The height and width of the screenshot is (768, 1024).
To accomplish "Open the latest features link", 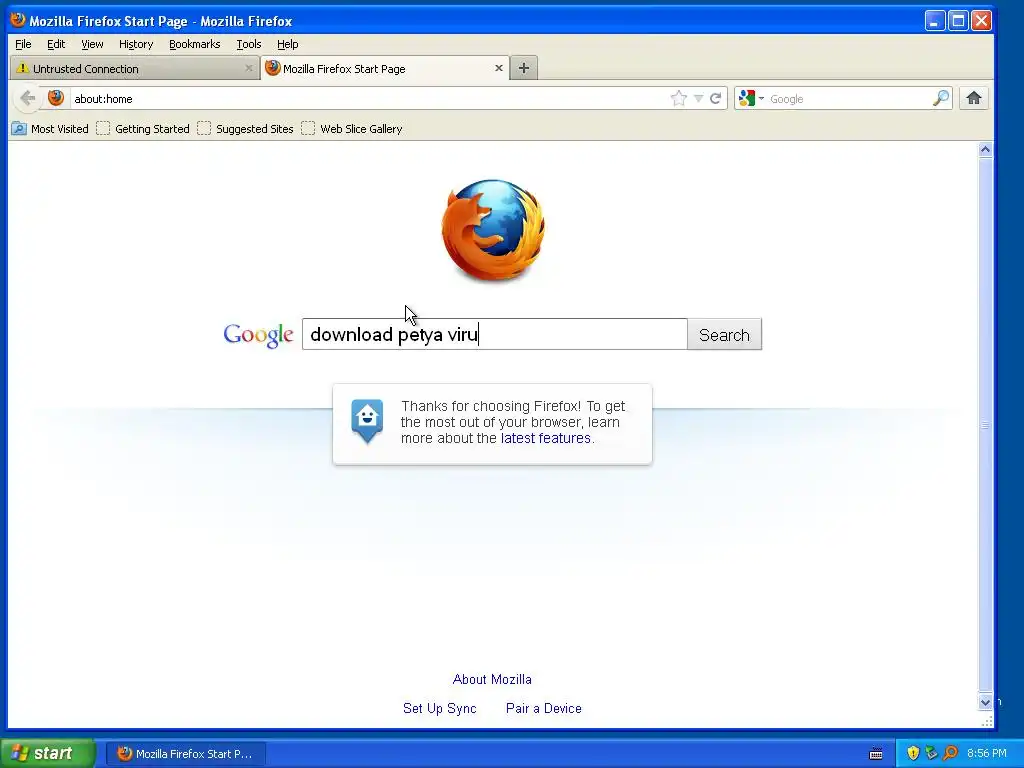I will pos(545,438).
